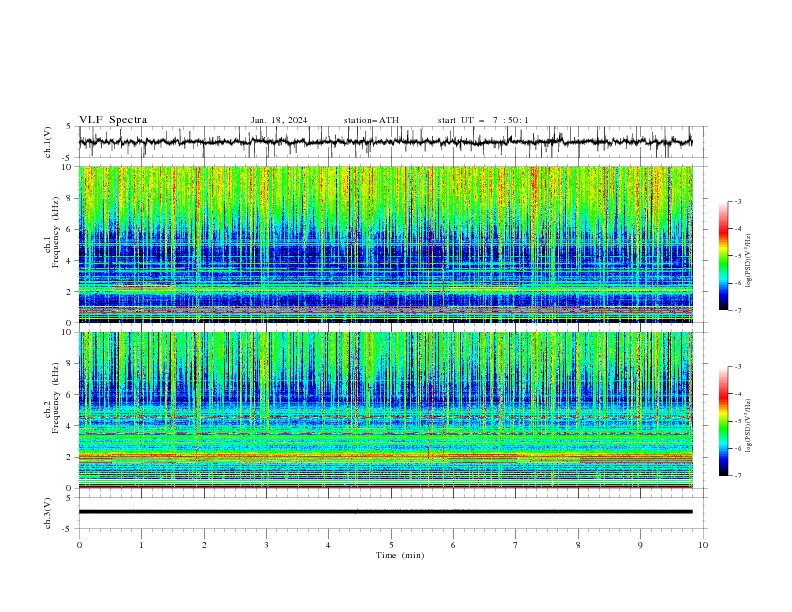
Task: Click the upper color bar's log(PSD) label
Action: click(749, 261)
